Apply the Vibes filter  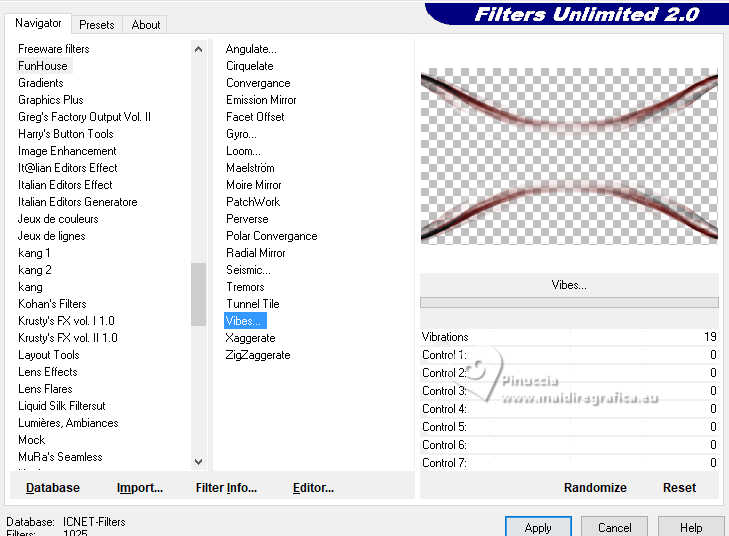pyautogui.click(x=538, y=527)
